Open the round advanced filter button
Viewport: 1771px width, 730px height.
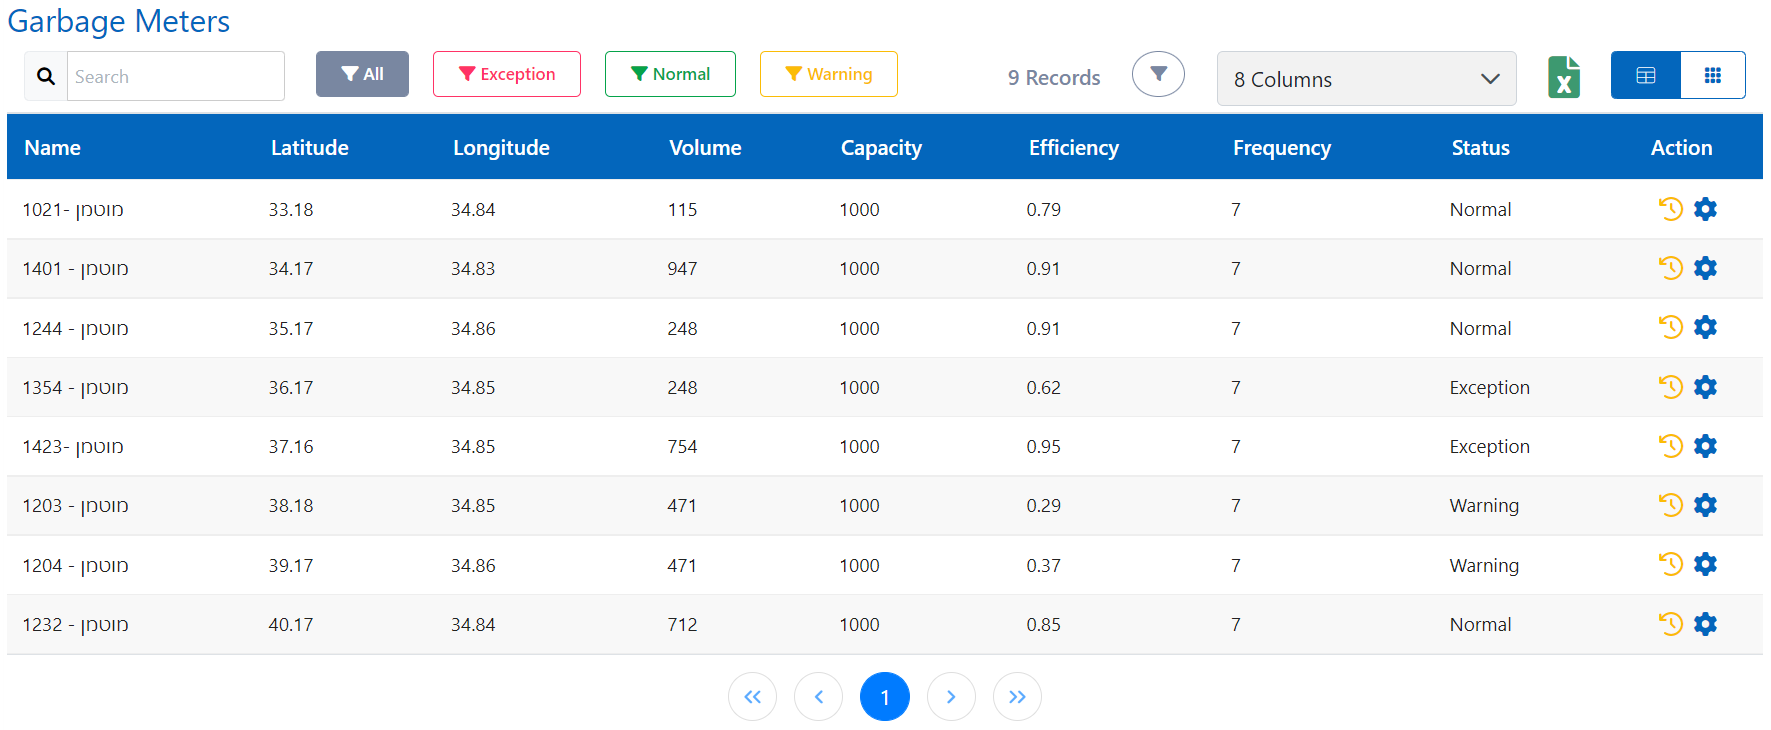[x=1158, y=74]
